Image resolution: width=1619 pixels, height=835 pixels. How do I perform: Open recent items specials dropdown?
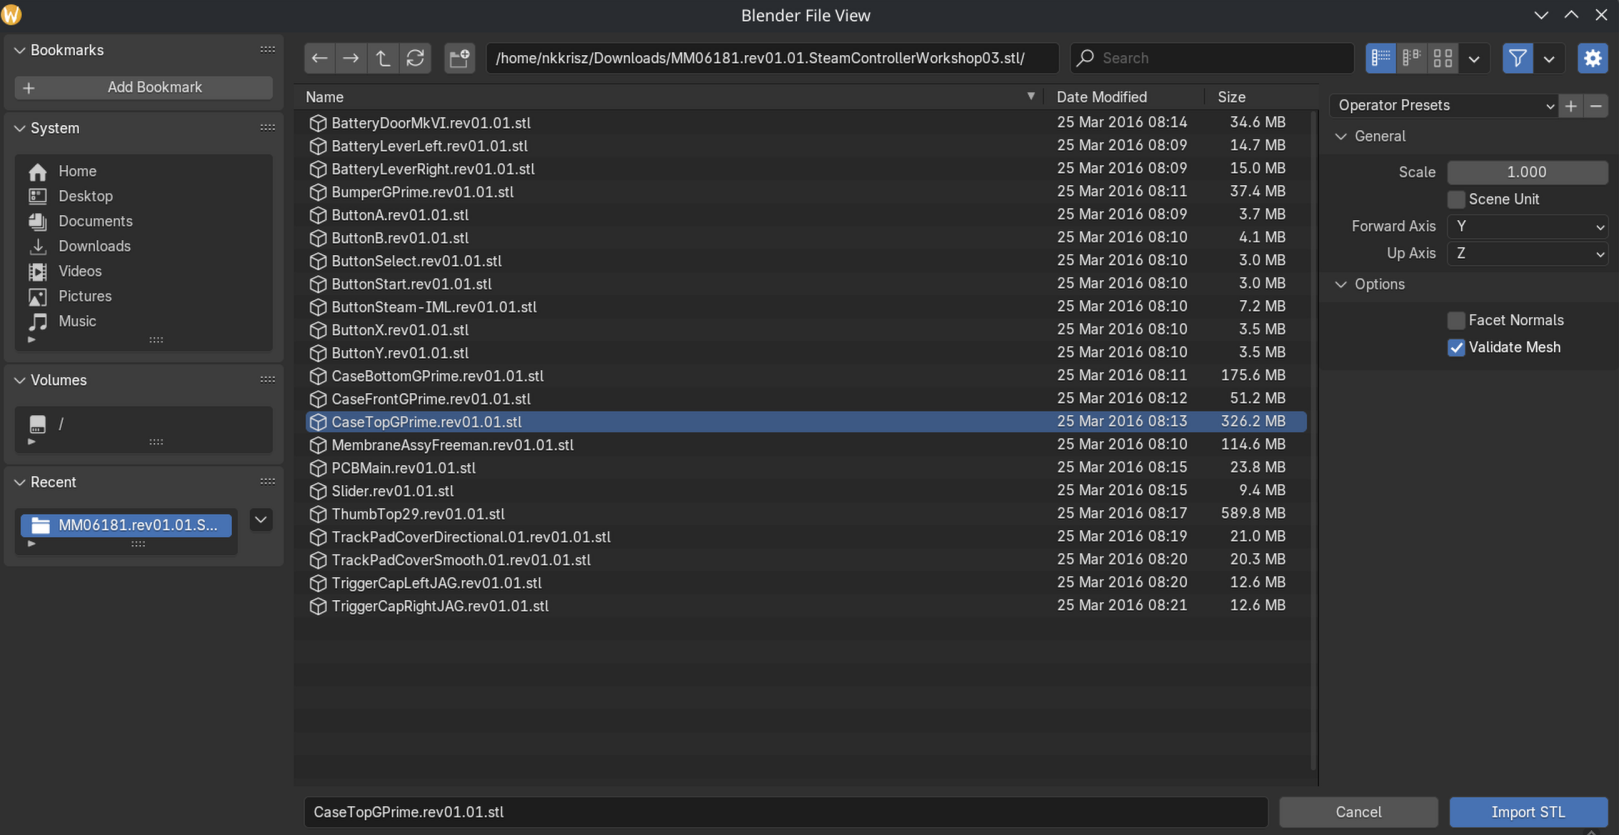261,520
